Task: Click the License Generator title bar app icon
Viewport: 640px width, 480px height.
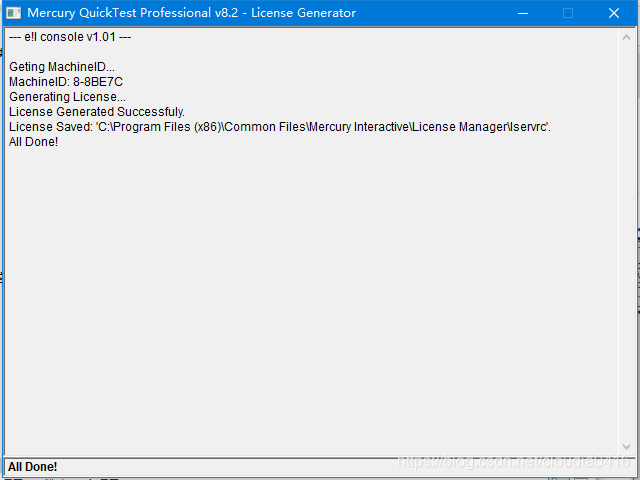Action: click(13, 13)
